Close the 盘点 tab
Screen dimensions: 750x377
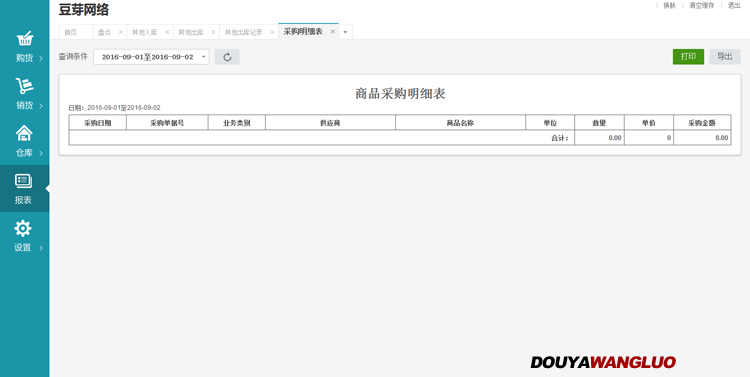121,32
